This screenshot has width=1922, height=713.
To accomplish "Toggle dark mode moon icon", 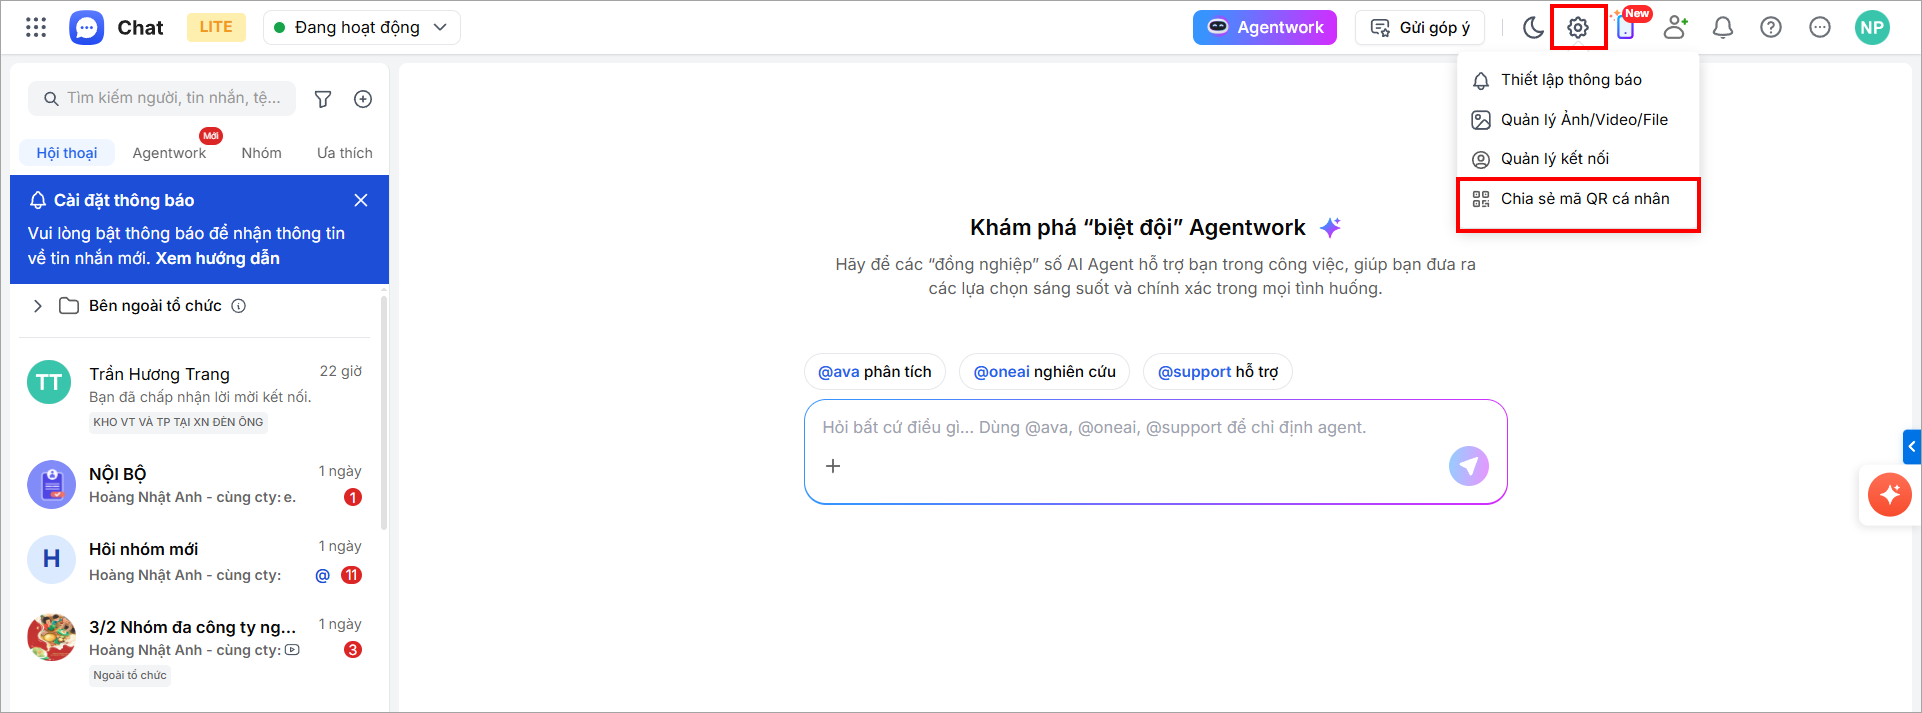I will (1533, 27).
